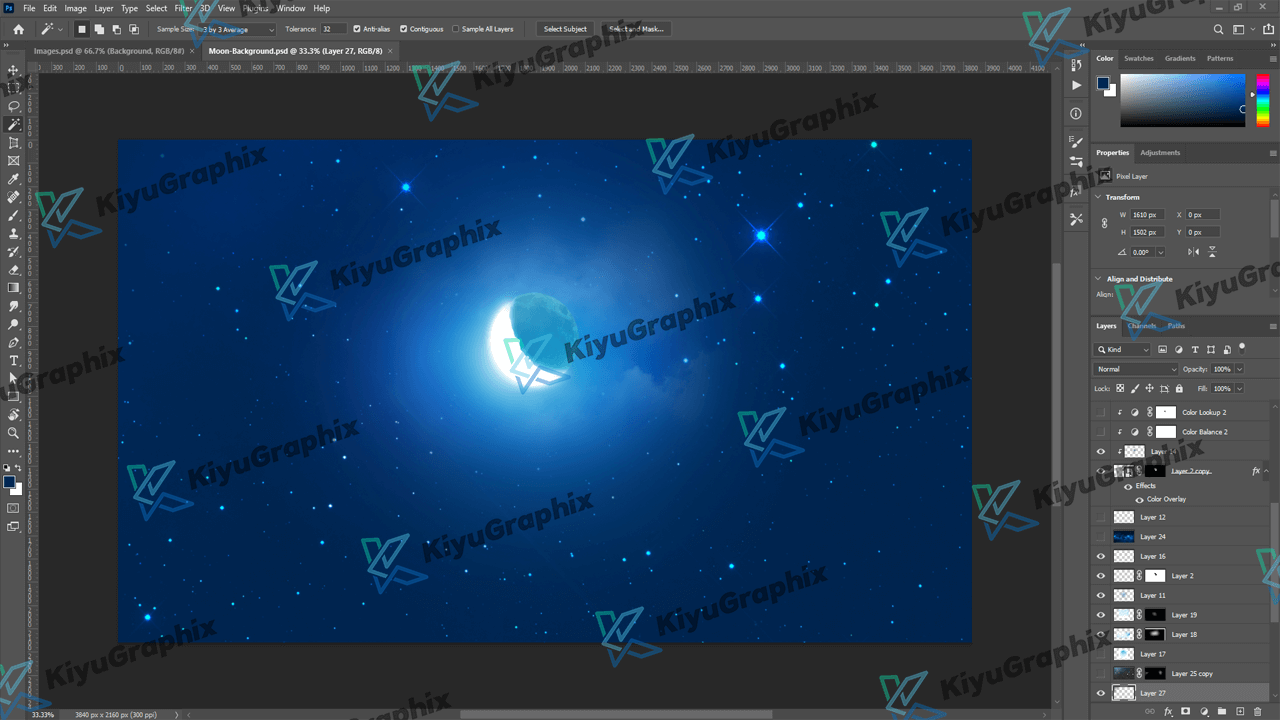Click the Select and Mask button
Image resolution: width=1280 pixels, height=720 pixels.
point(636,29)
